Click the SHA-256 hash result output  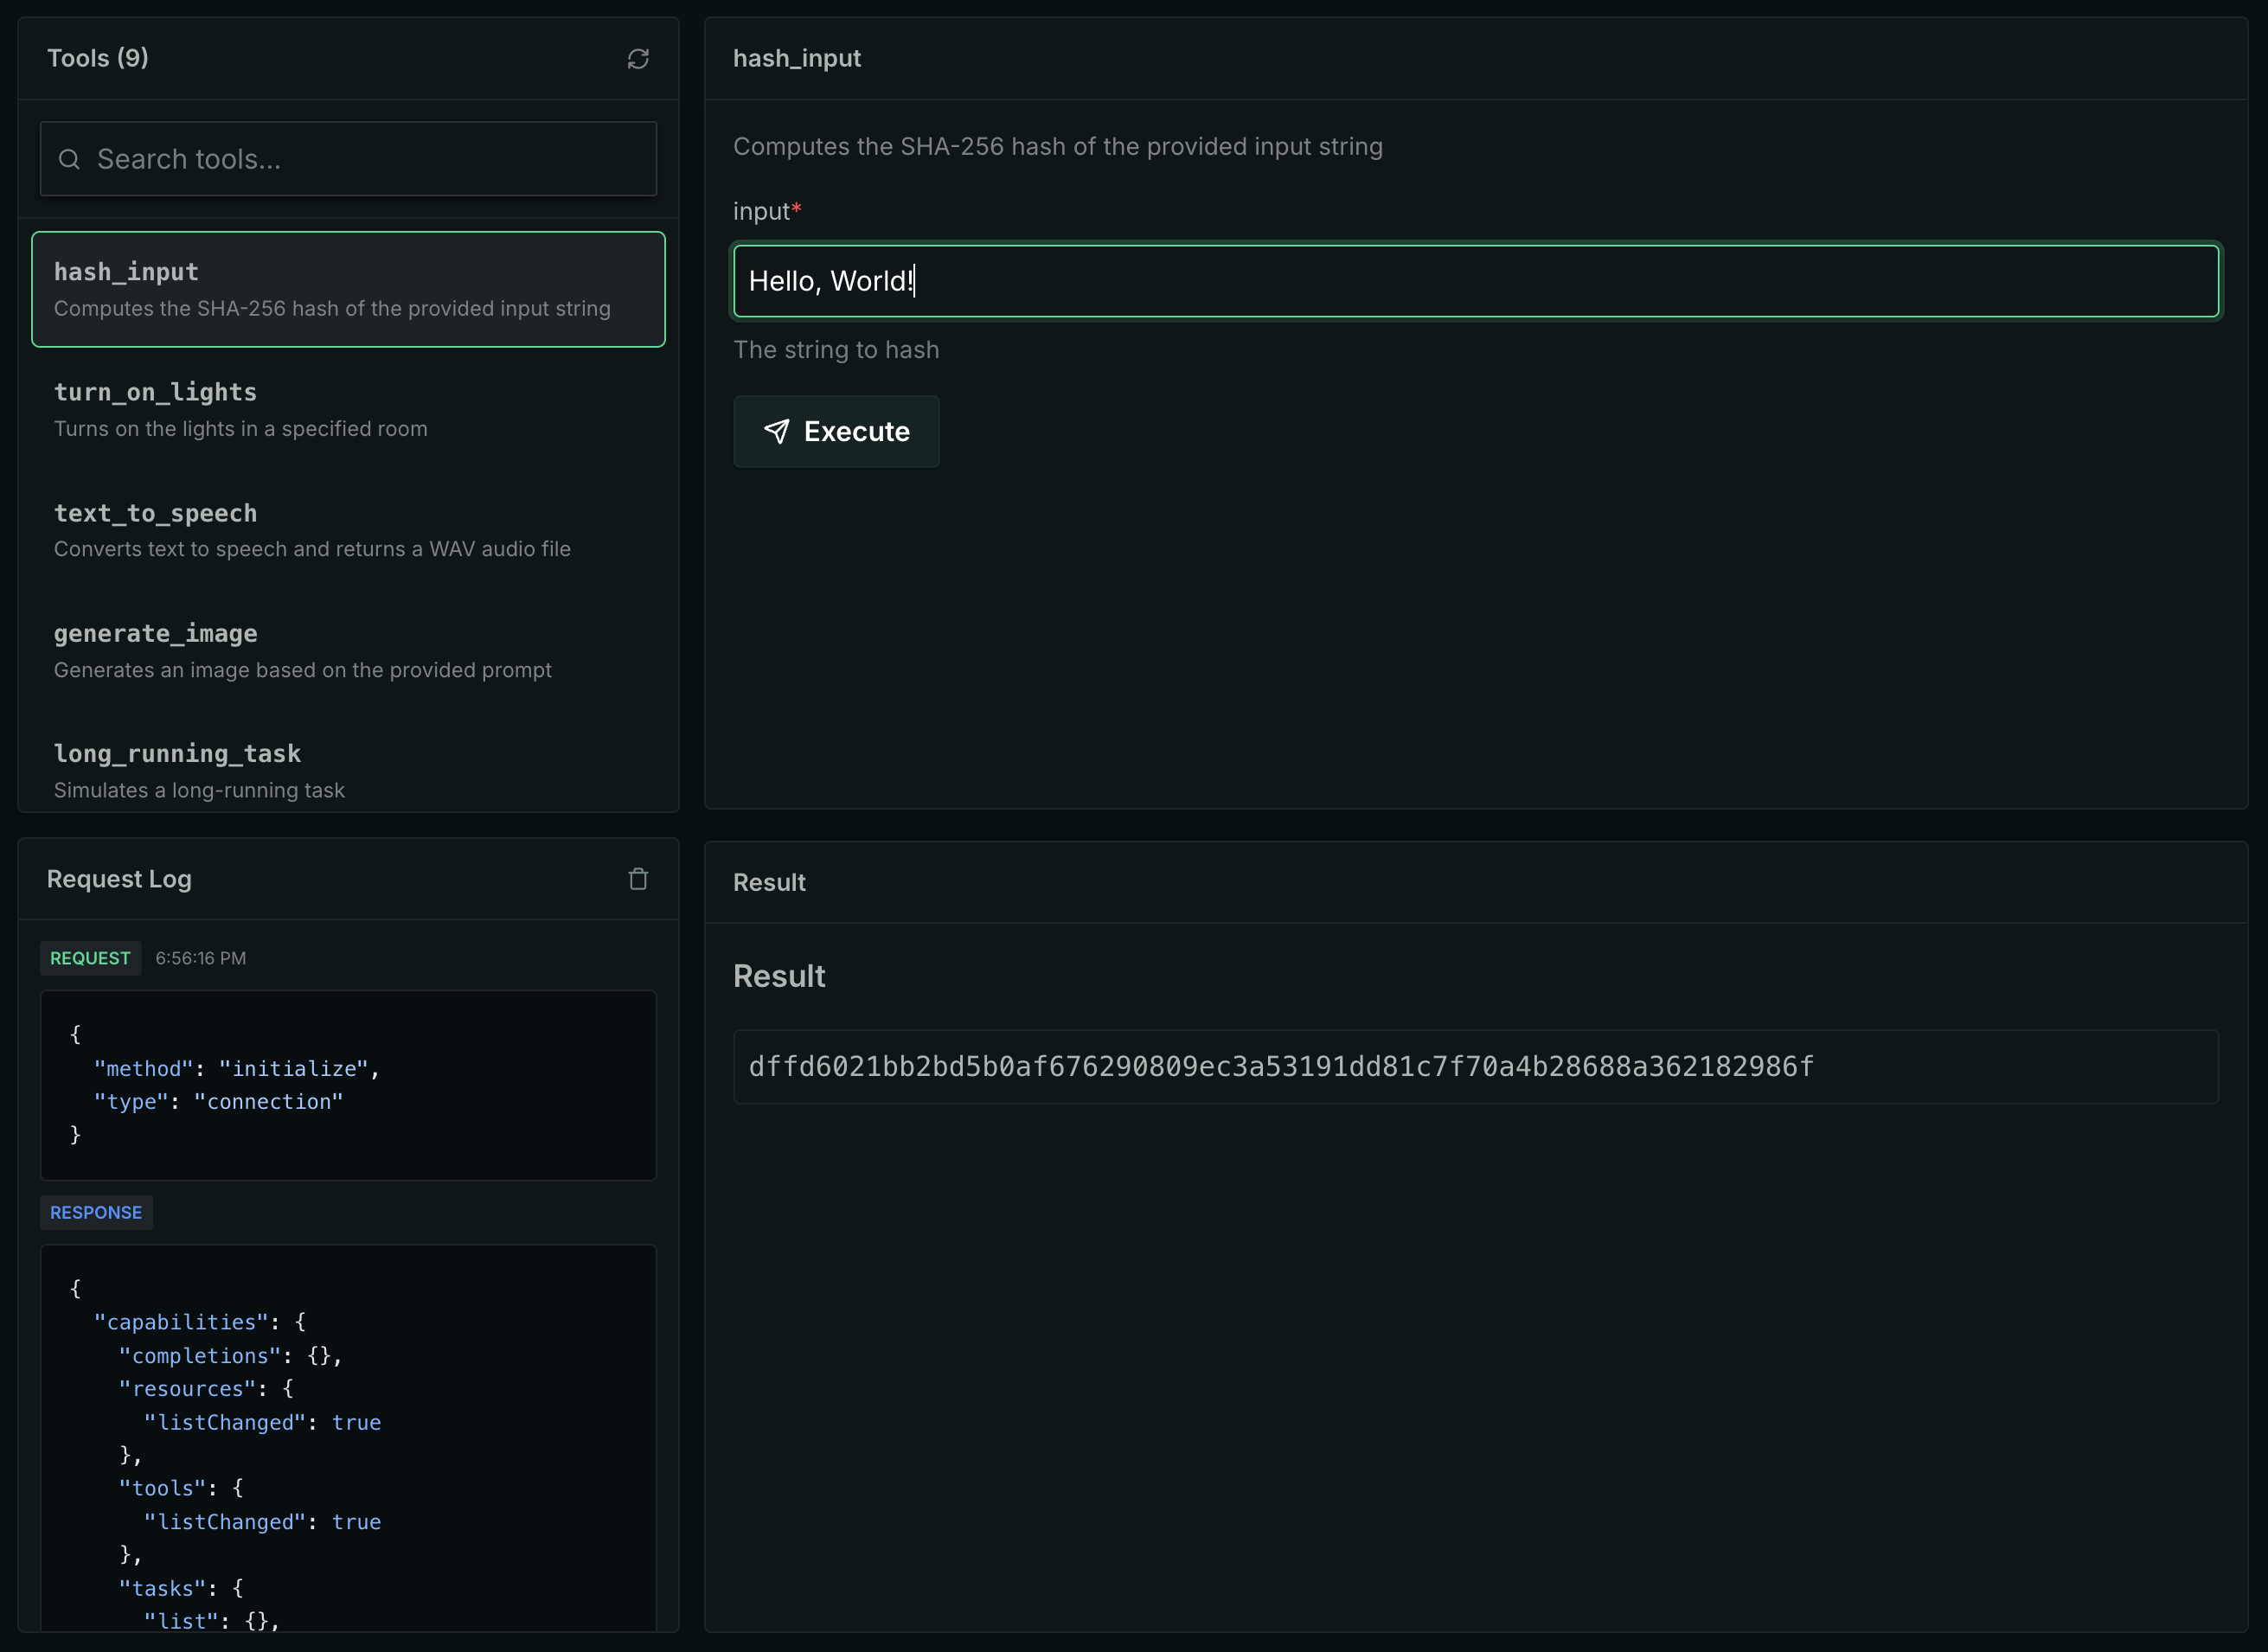[1280, 1067]
